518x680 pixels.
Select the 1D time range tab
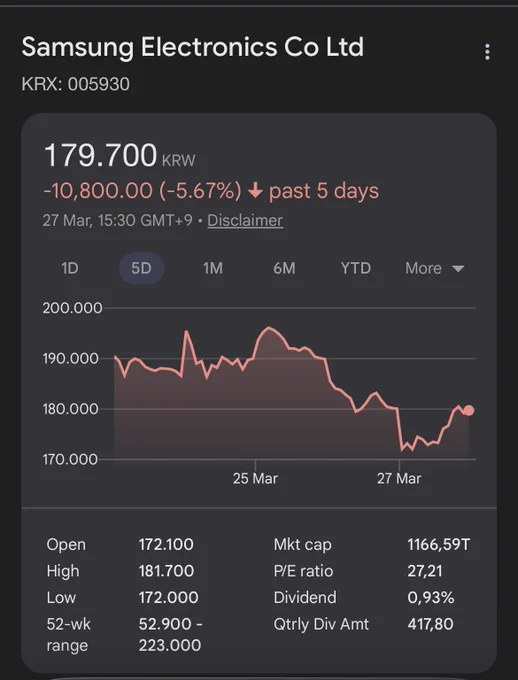pos(69,268)
